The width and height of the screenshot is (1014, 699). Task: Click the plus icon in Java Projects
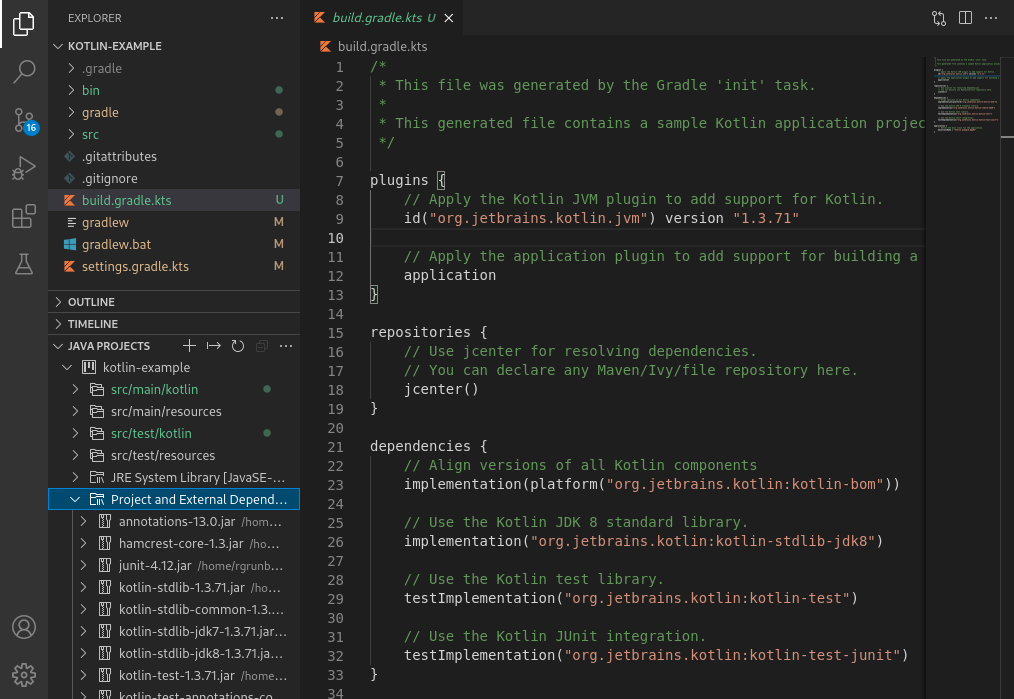[x=189, y=346]
